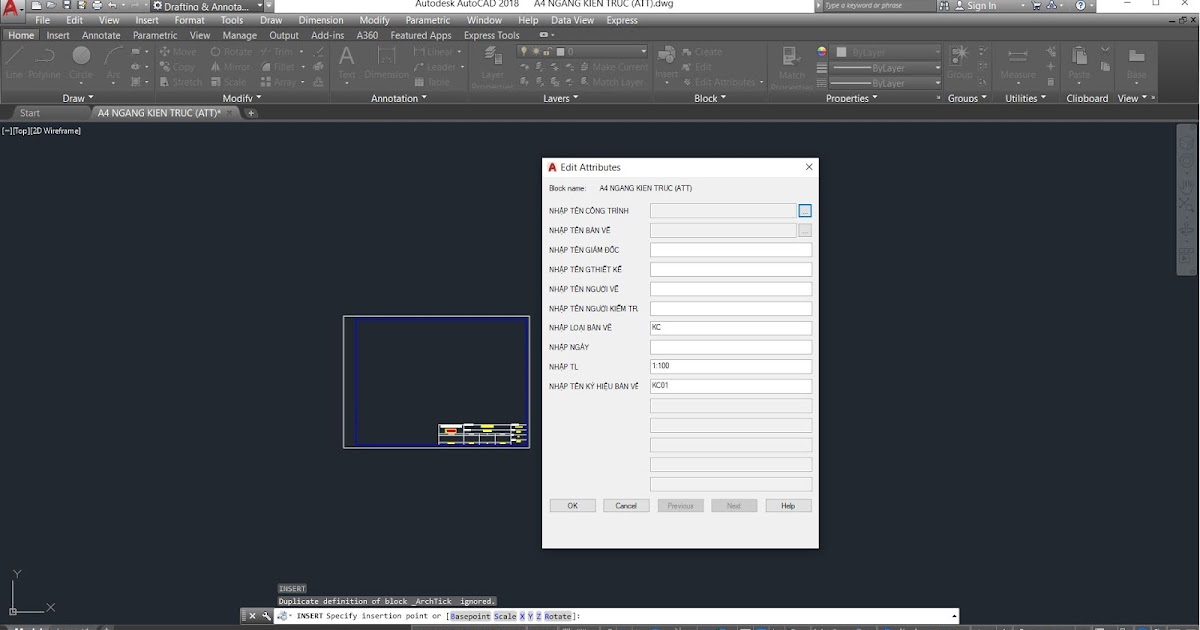The image size is (1200, 630).
Task: Expand the Block panel flyout
Action: point(710,98)
